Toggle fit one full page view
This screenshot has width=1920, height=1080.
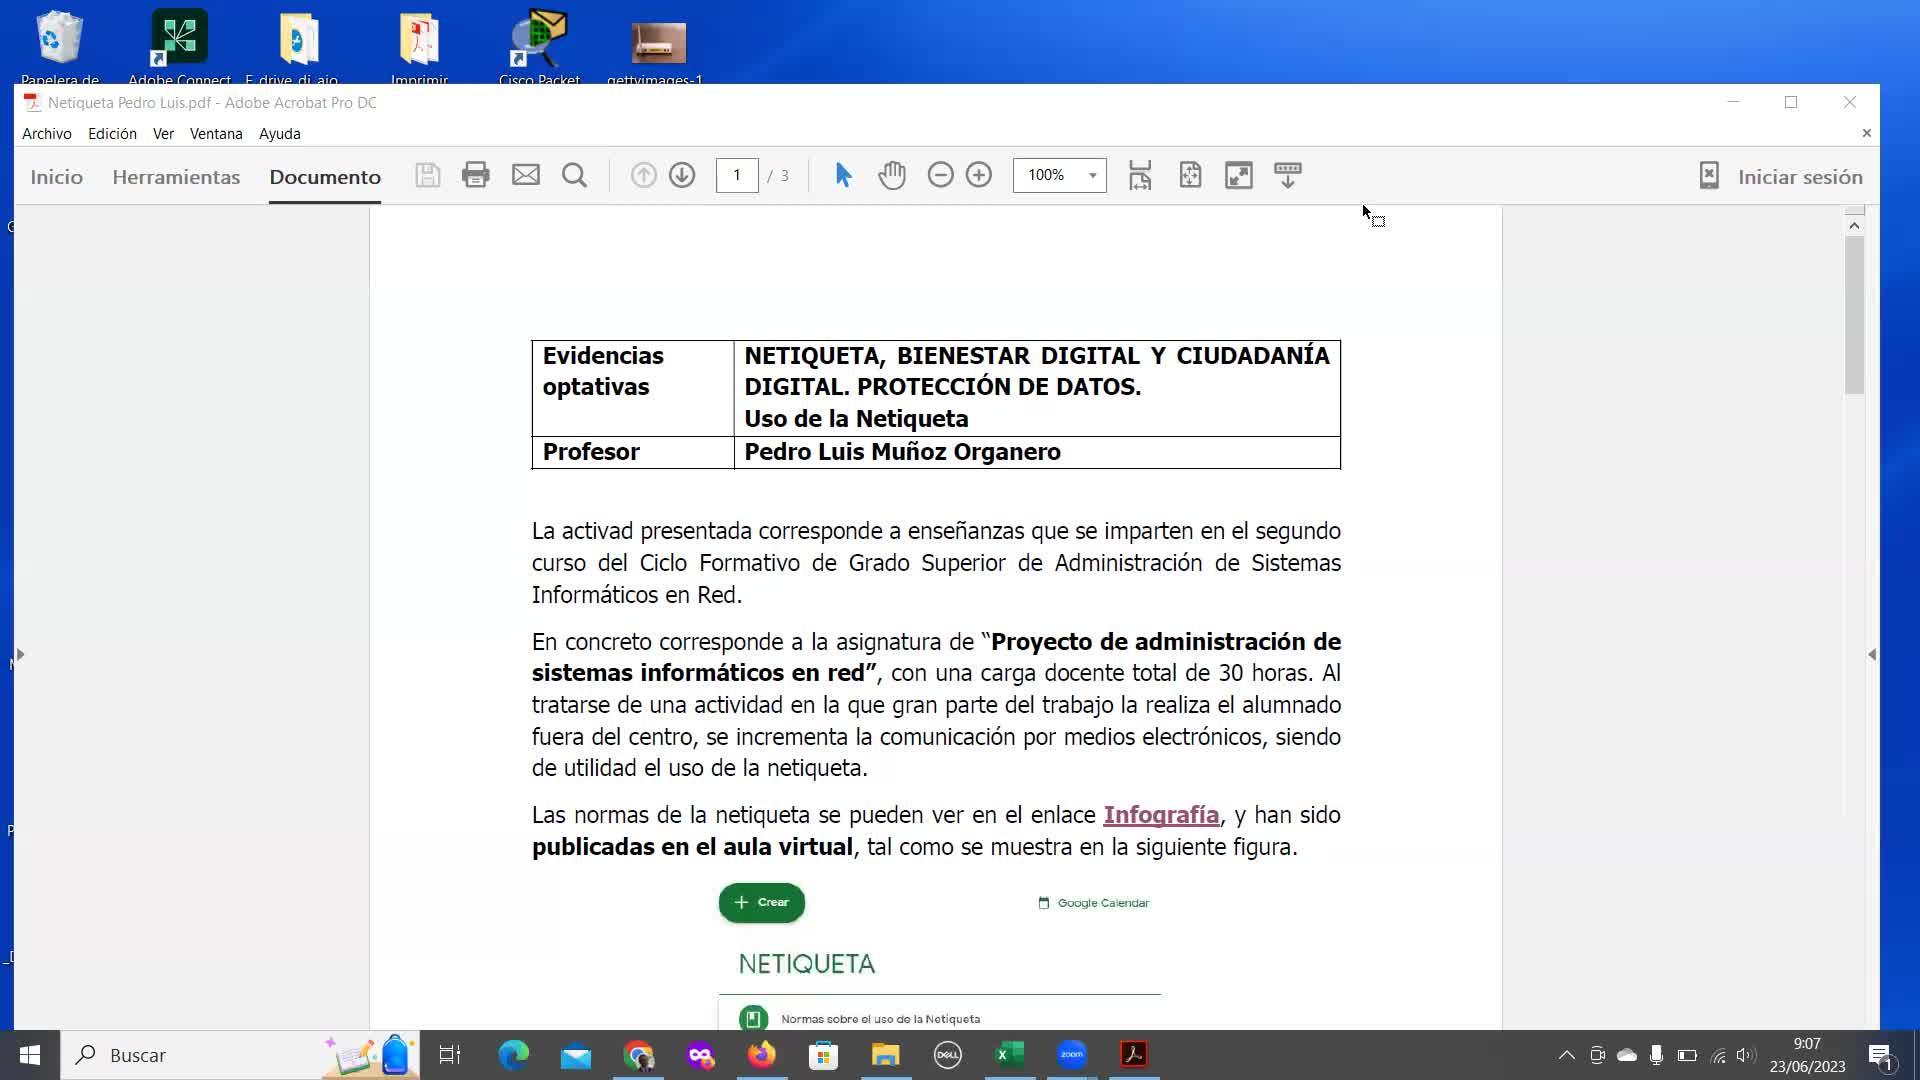coord(1189,175)
